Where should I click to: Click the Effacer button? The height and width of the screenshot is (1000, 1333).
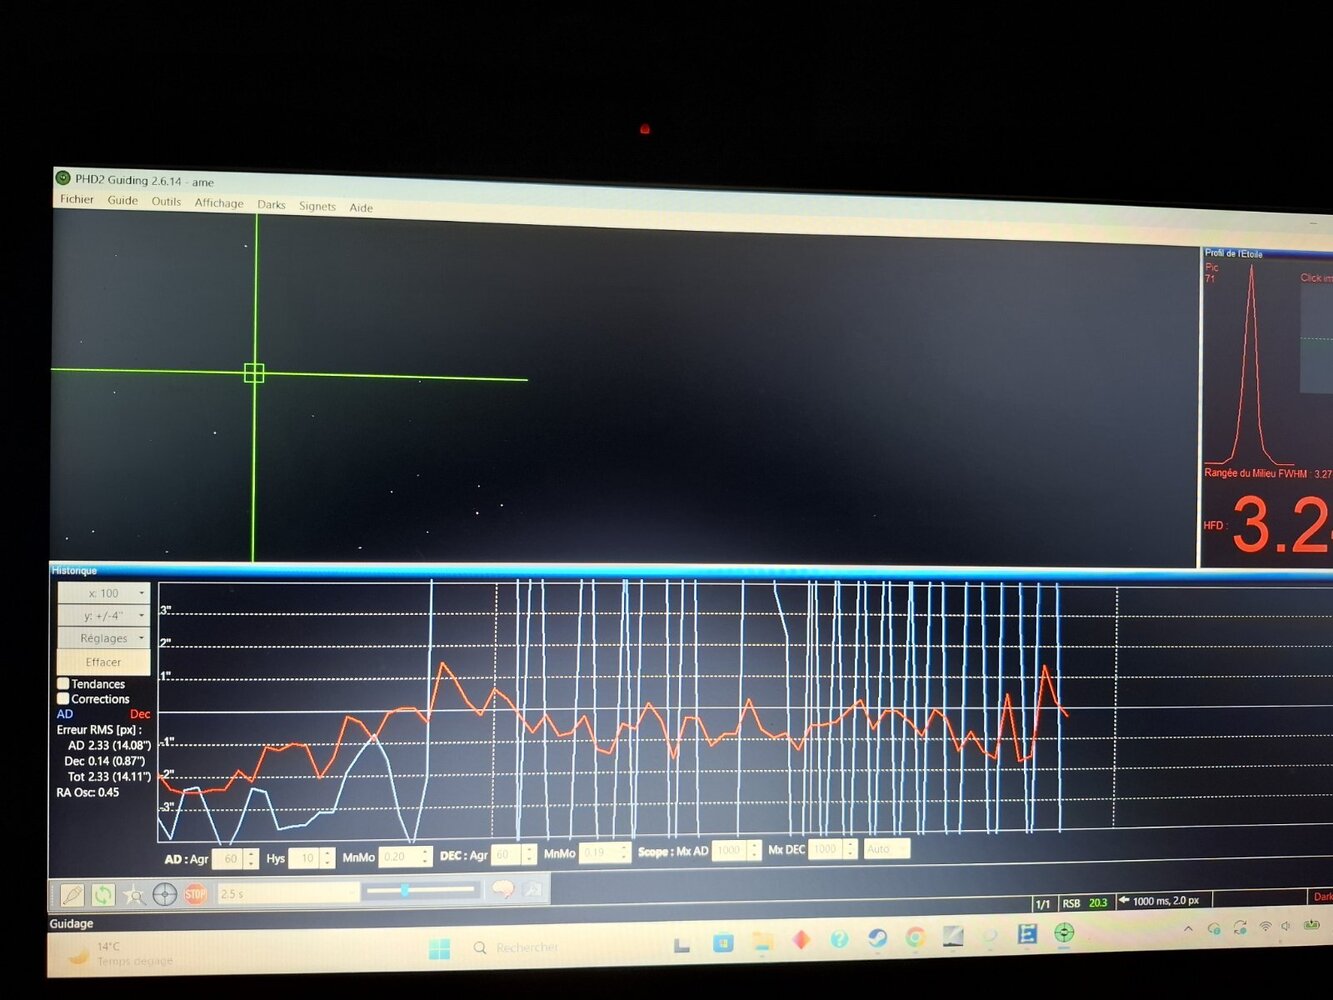pyautogui.click(x=104, y=662)
